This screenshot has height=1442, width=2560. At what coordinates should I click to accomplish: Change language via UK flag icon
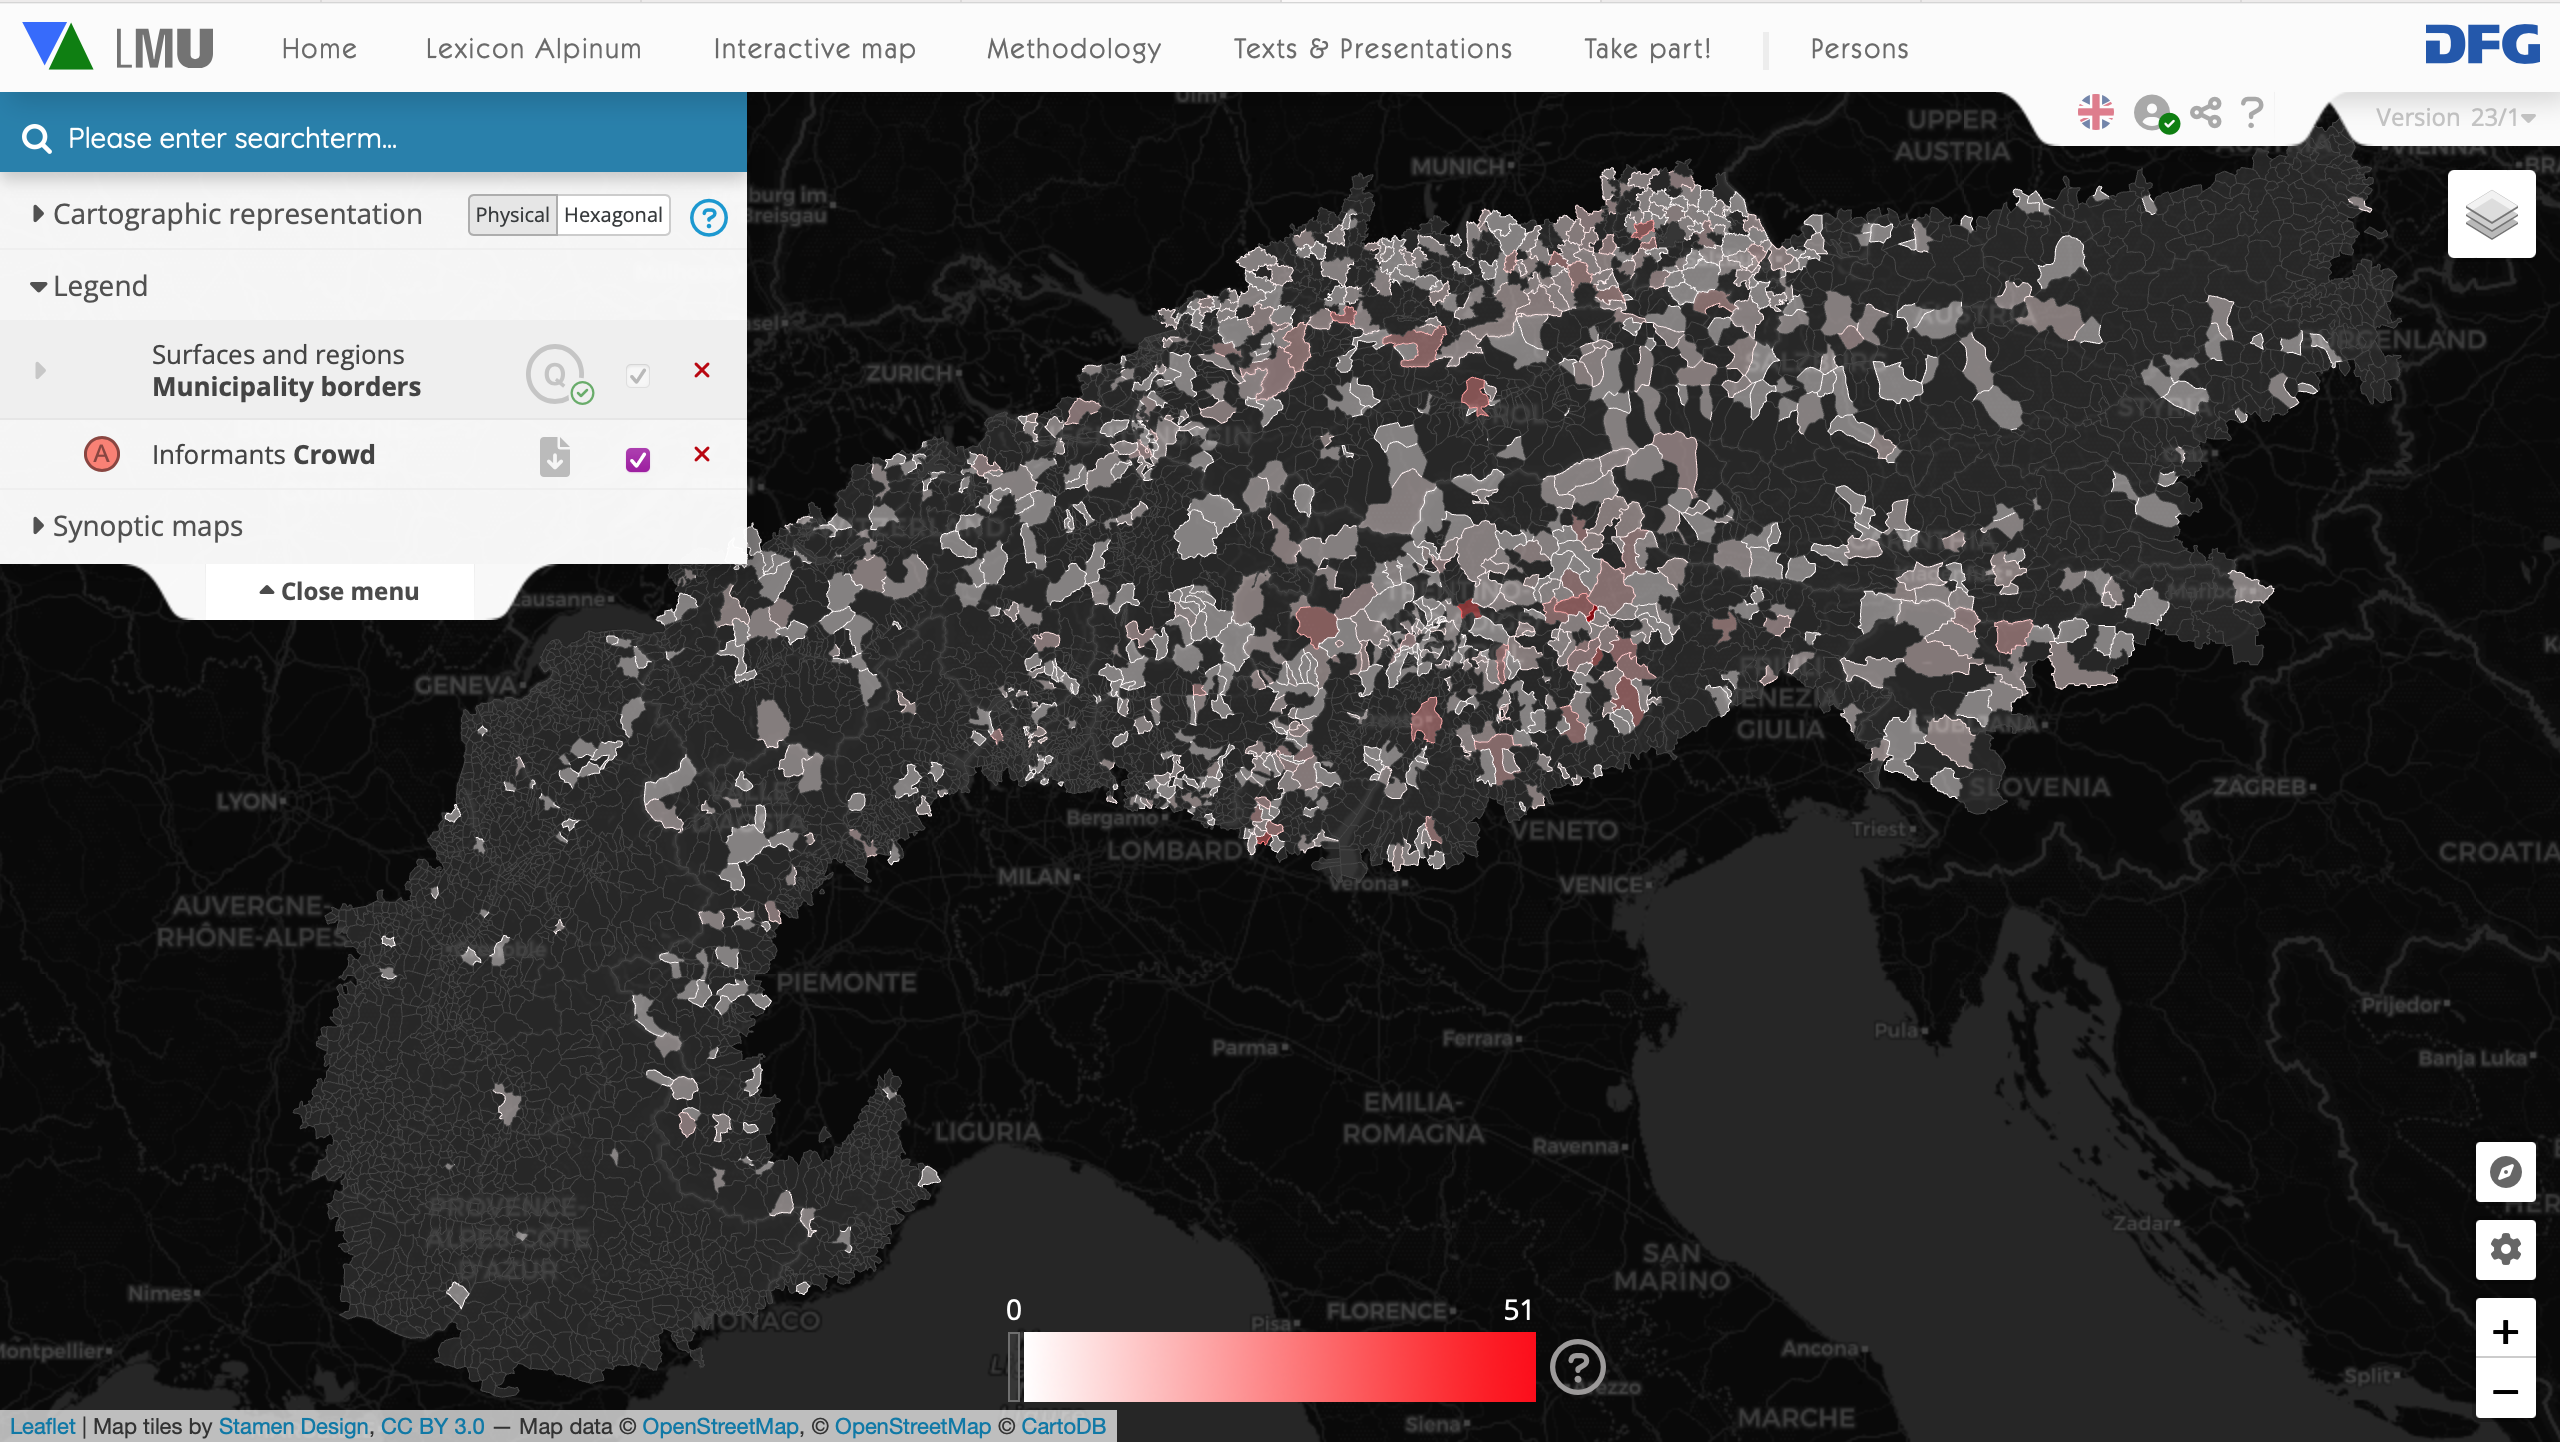point(2095,113)
